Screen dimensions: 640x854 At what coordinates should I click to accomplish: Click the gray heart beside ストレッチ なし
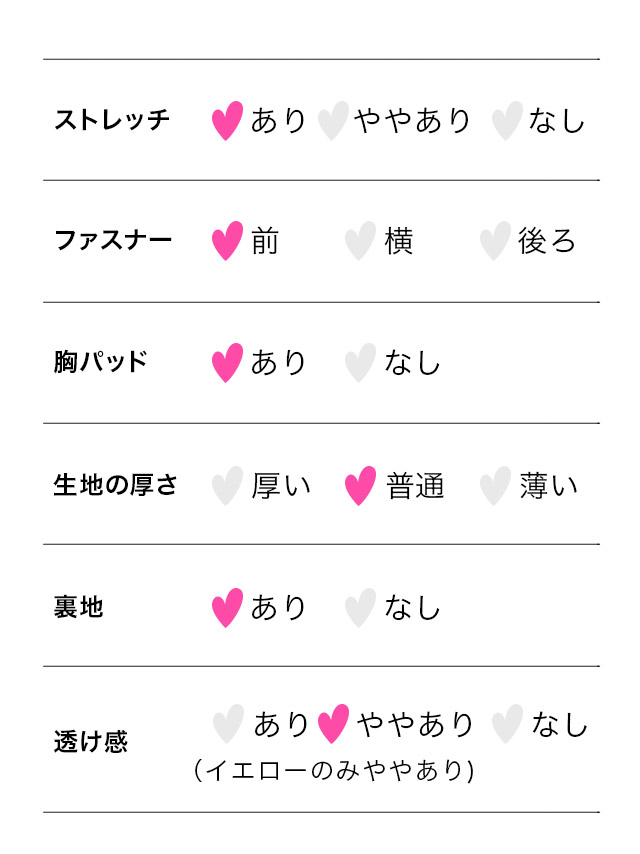click(x=507, y=120)
